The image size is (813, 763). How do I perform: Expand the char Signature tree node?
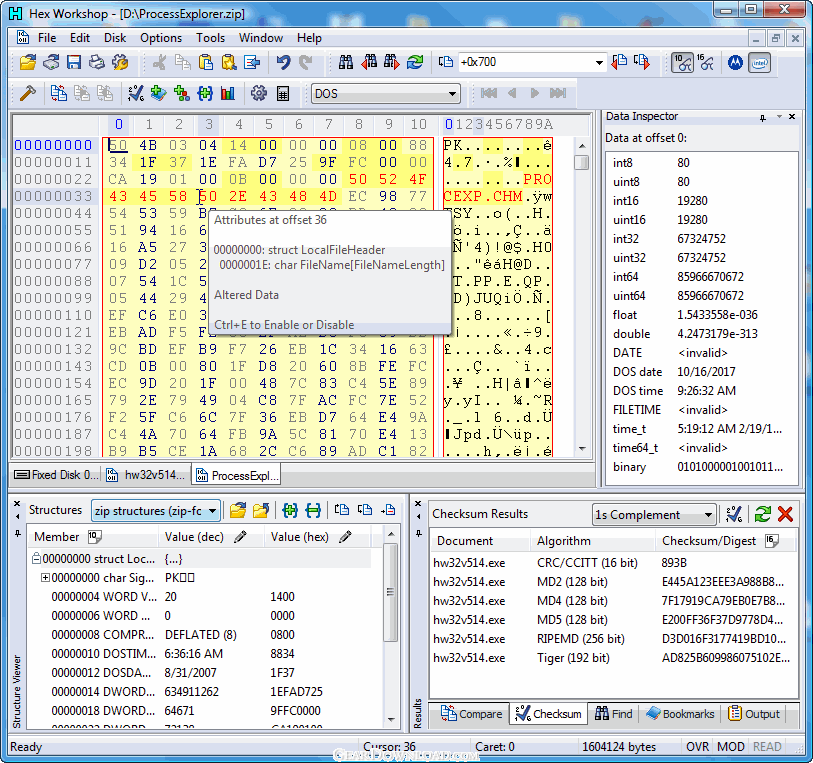pyautogui.click(x=45, y=577)
